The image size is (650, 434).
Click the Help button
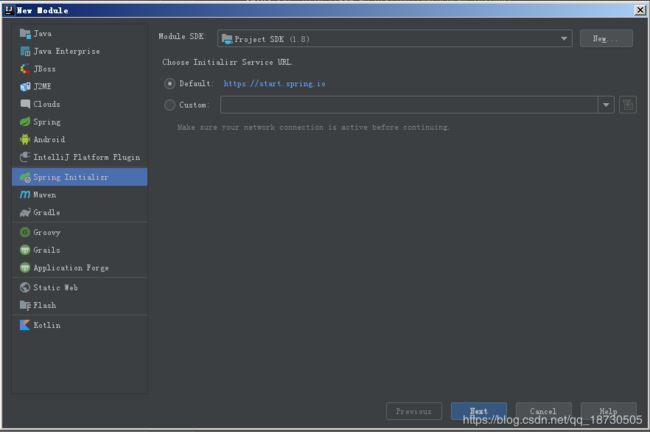609,412
